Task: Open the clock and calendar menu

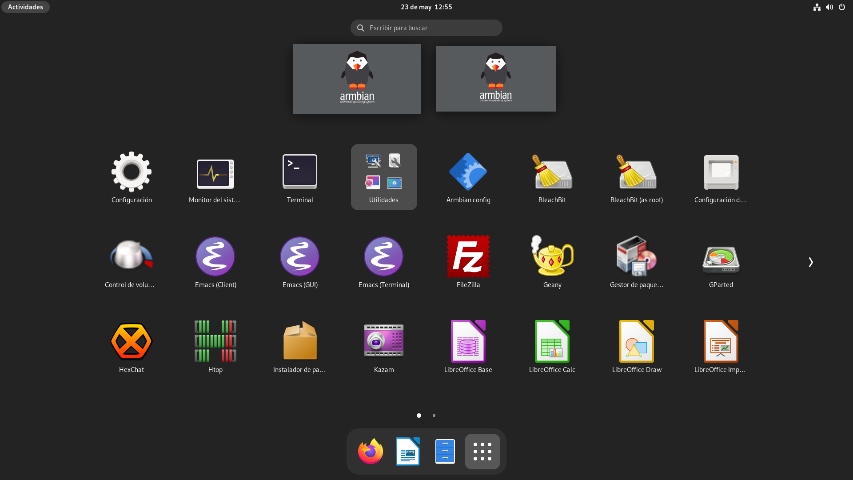Action: pos(426,7)
